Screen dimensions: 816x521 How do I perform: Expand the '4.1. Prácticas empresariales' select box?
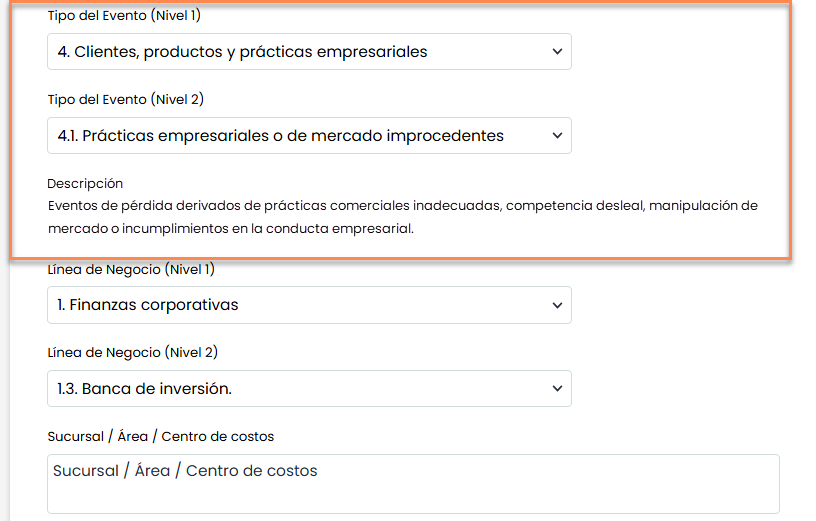[300, 136]
